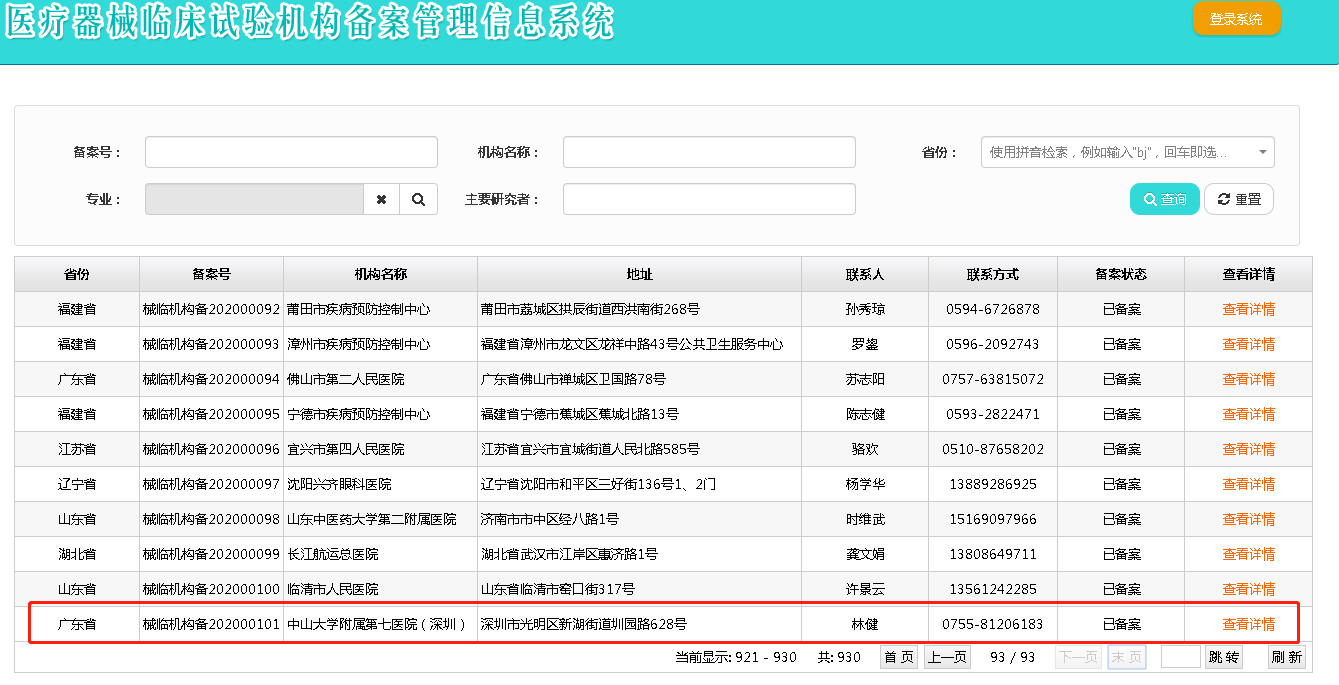The height and width of the screenshot is (685, 1339).
Task: Click the 机构名称 column header
Action: 380,274
